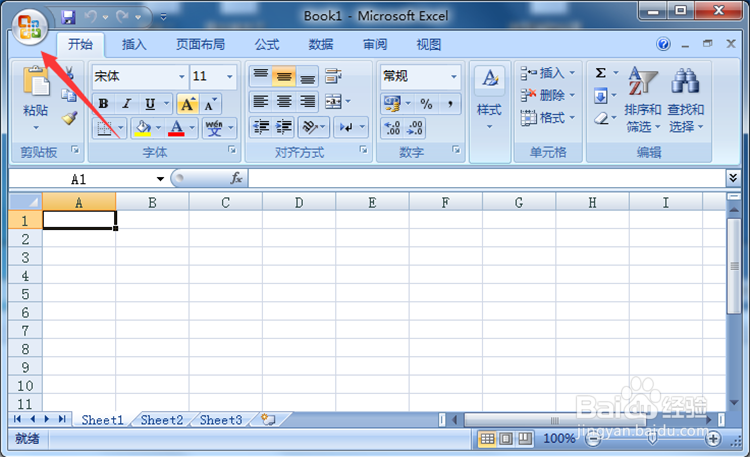Switch to the 页面布局 ribbon tab
Screen dimensions: 750x457
tap(200, 45)
